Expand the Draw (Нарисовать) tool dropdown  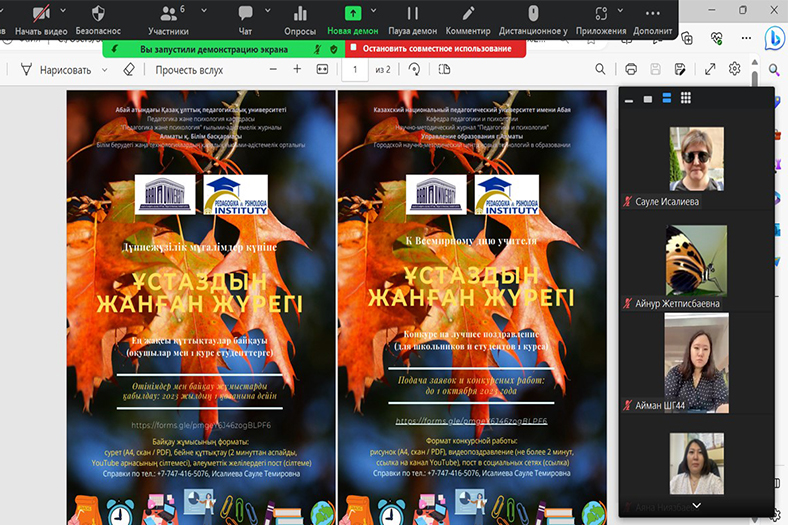point(101,70)
